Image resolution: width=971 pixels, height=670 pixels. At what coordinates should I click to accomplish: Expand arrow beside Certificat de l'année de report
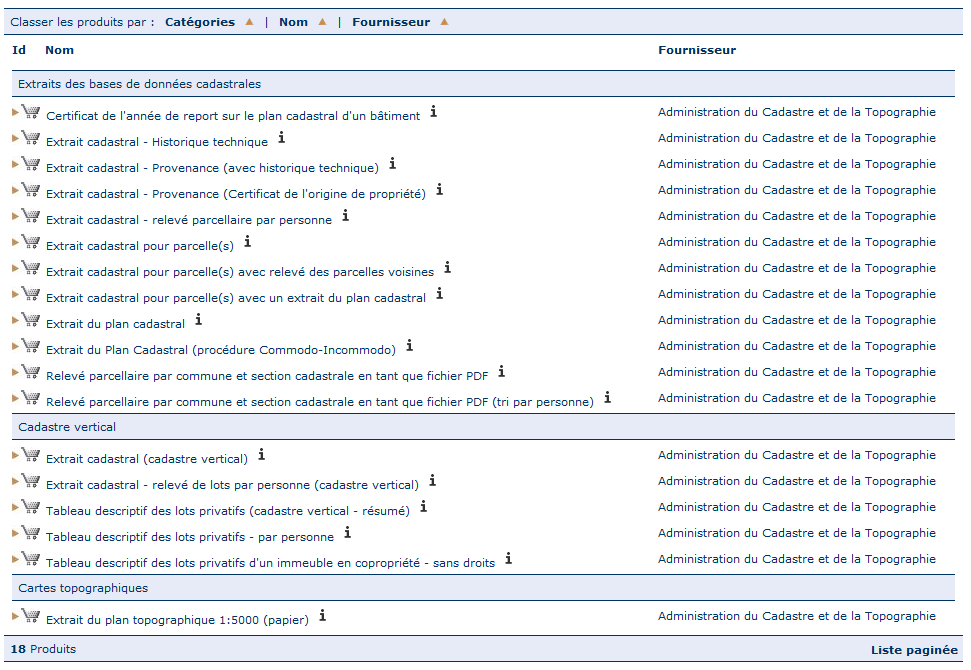coord(15,113)
